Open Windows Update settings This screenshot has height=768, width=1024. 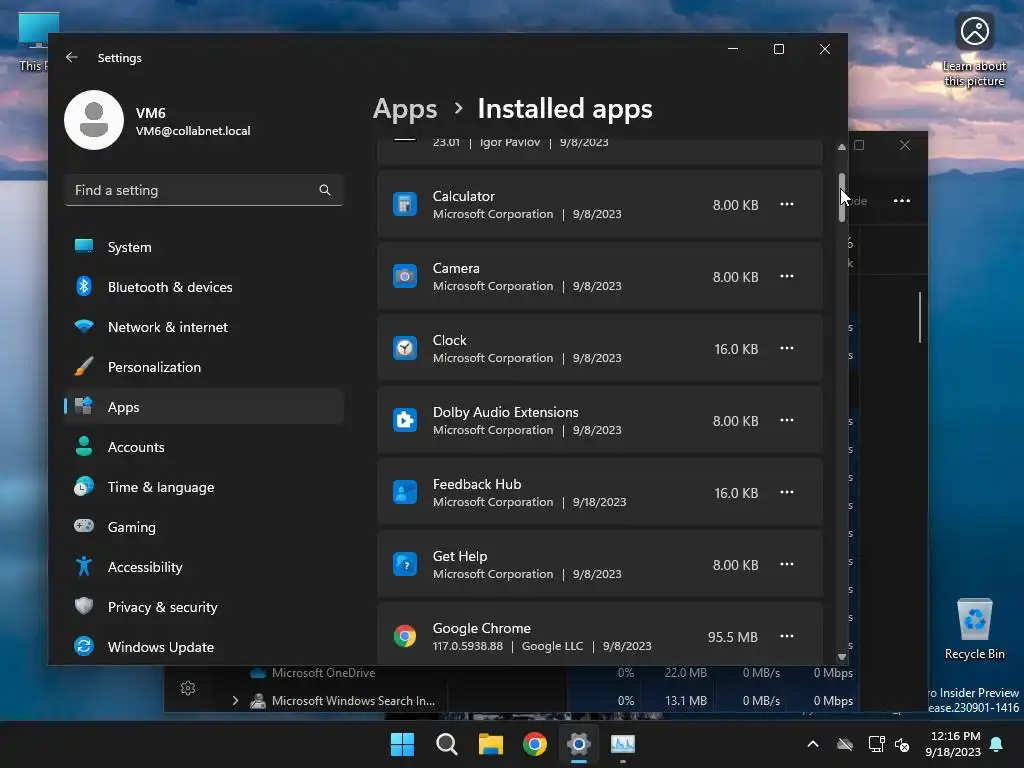coord(204,646)
